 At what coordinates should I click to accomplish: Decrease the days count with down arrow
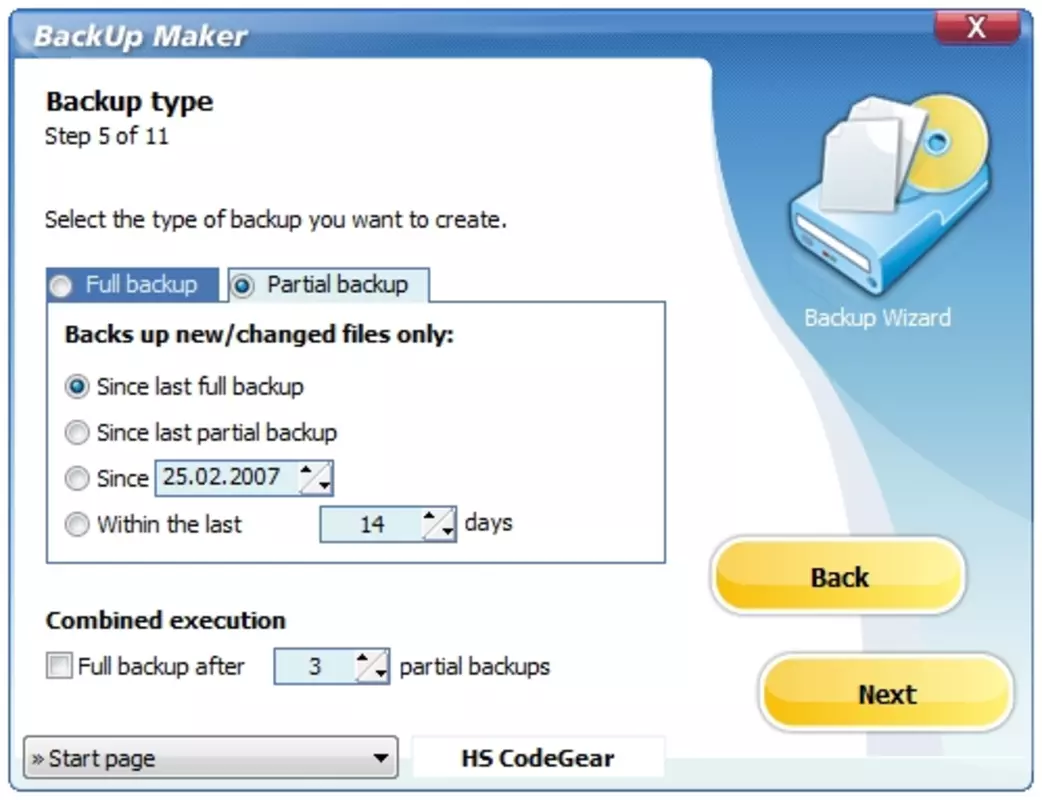click(448, 532)
